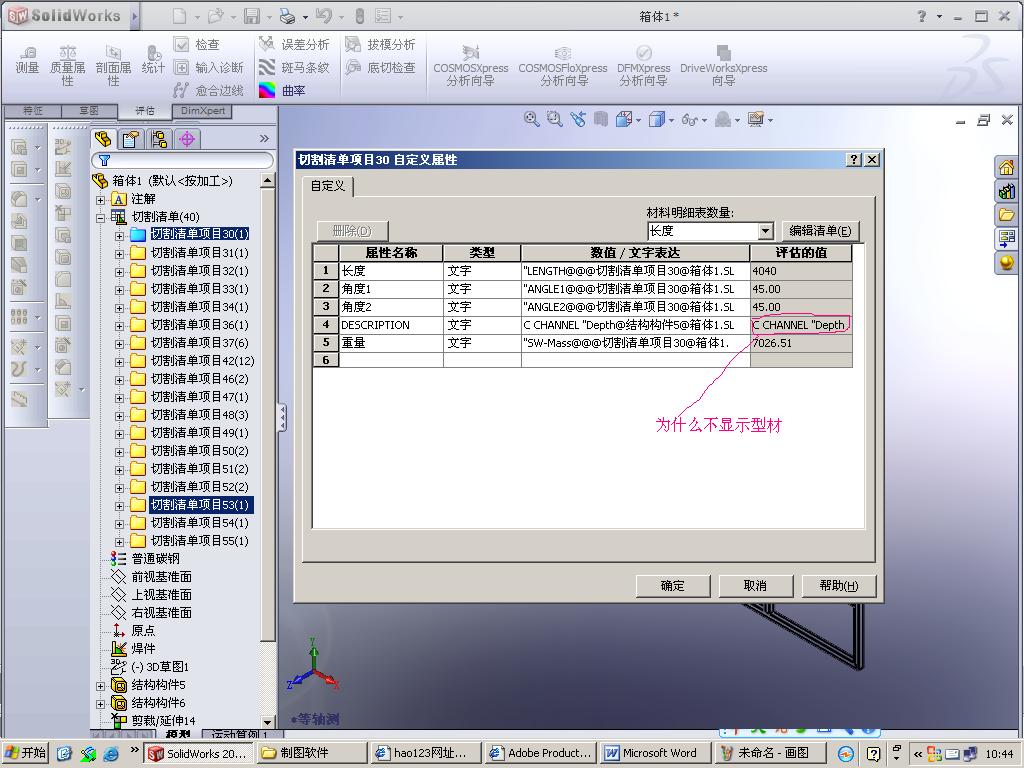Click the tree filter funnel icon
Screen dimensions: 1024x768
point(104,160)
